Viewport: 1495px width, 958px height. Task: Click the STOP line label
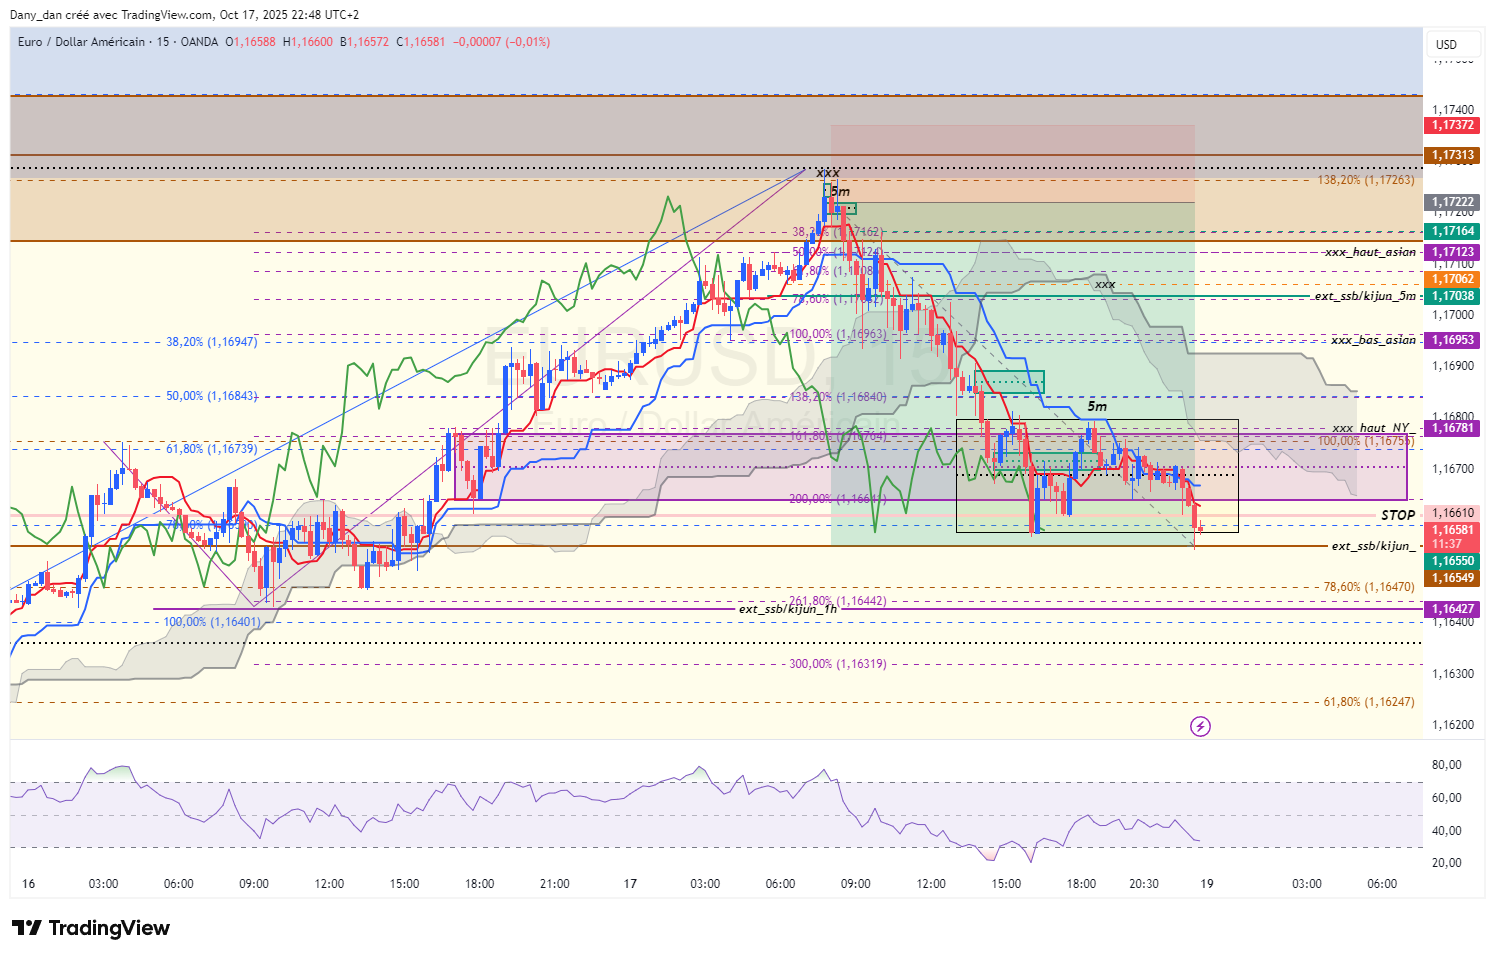pyautogui.click(x=1398, y=515)
